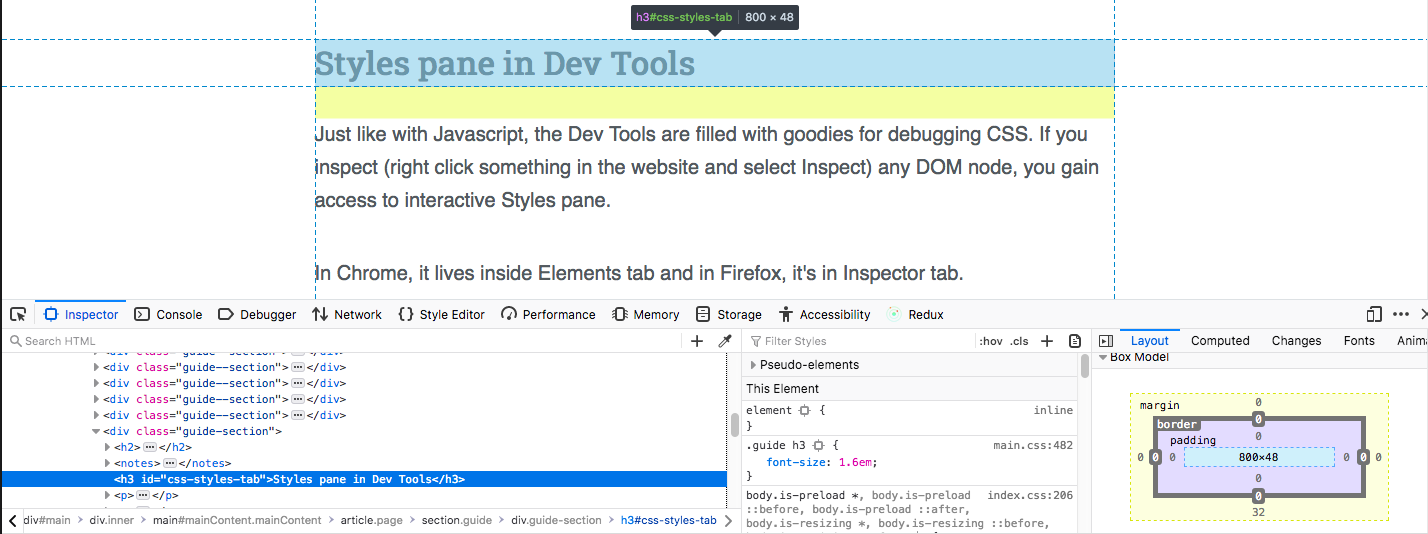Click the margin label in Box Model
Image resolution: width=1428 pixels, height=534 pixels.
click(x=1160, y=406)
